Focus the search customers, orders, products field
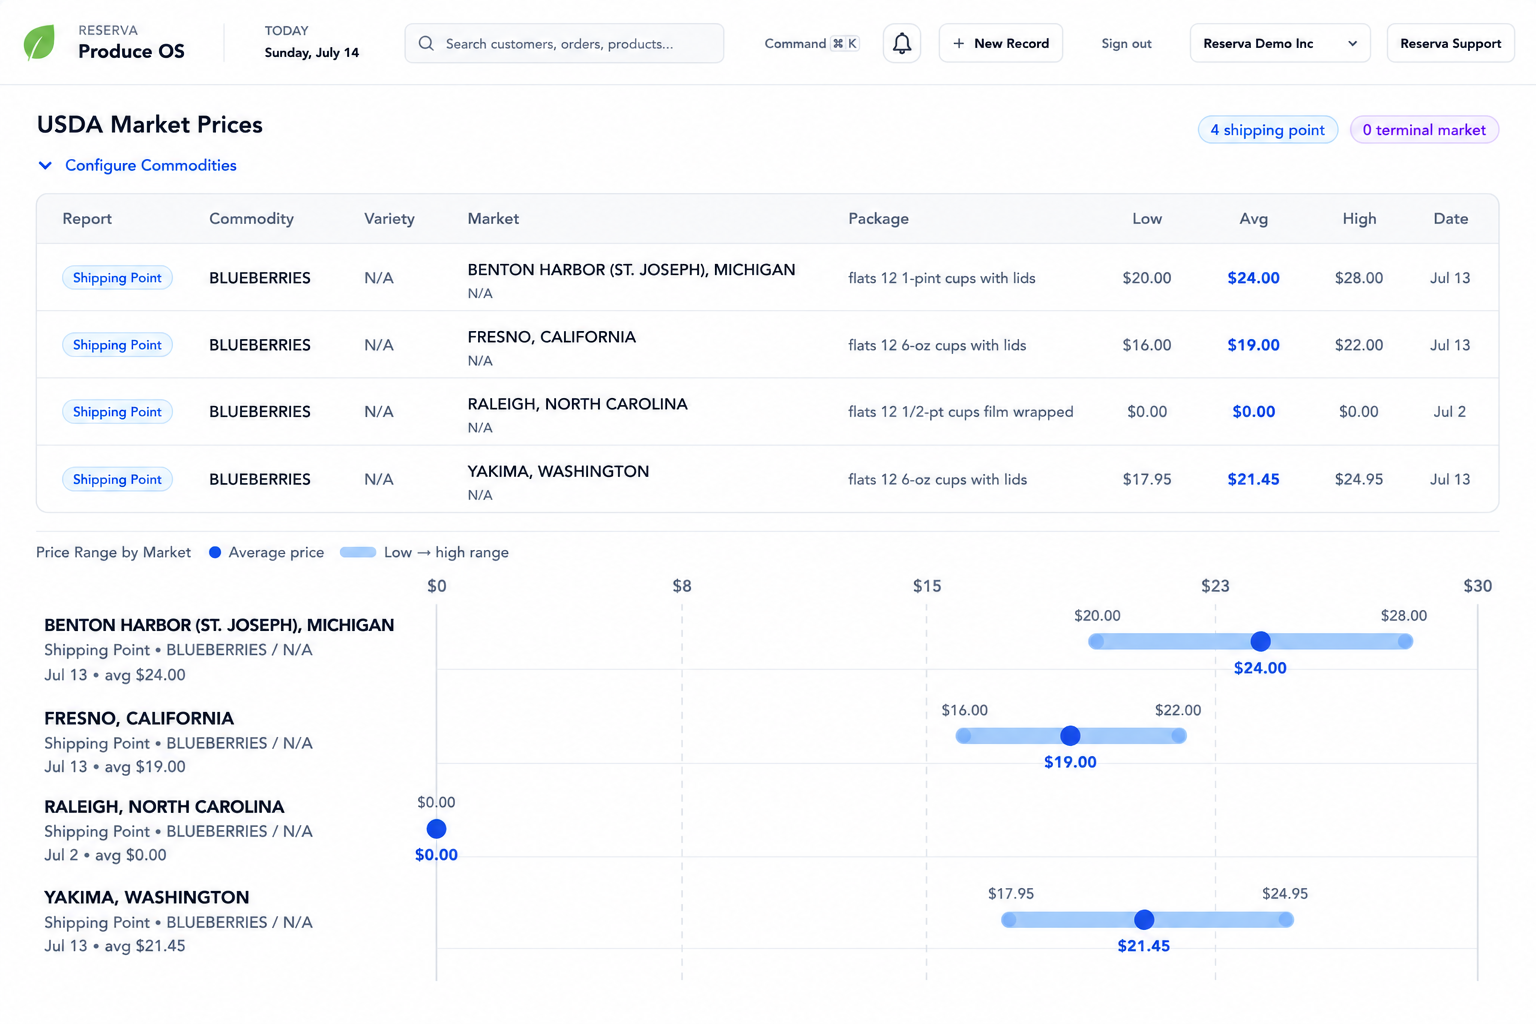Image resolution: width=1536 pixels, height=1024 pixels. tap(564, 43)
